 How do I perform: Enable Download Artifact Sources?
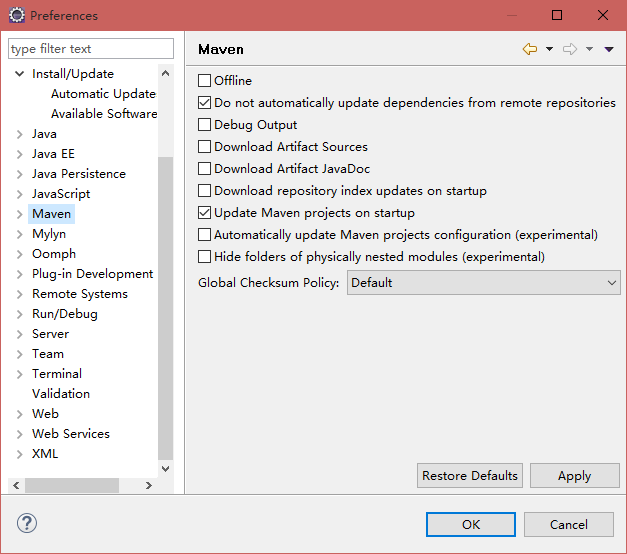(x=204, y=146)
